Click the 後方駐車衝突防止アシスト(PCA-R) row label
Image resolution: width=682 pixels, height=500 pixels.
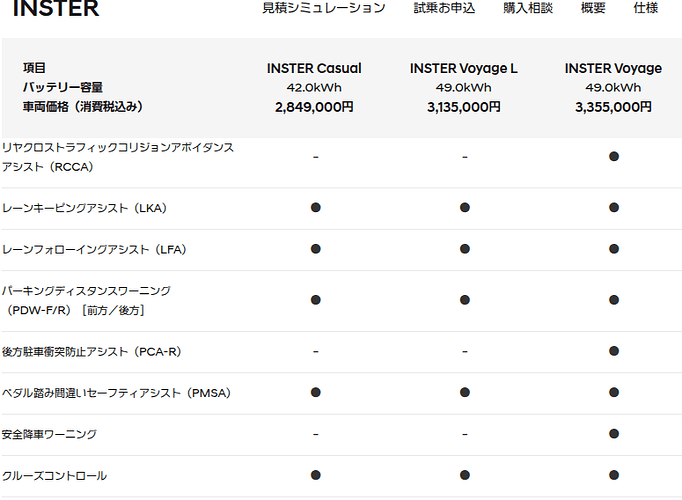91,352
